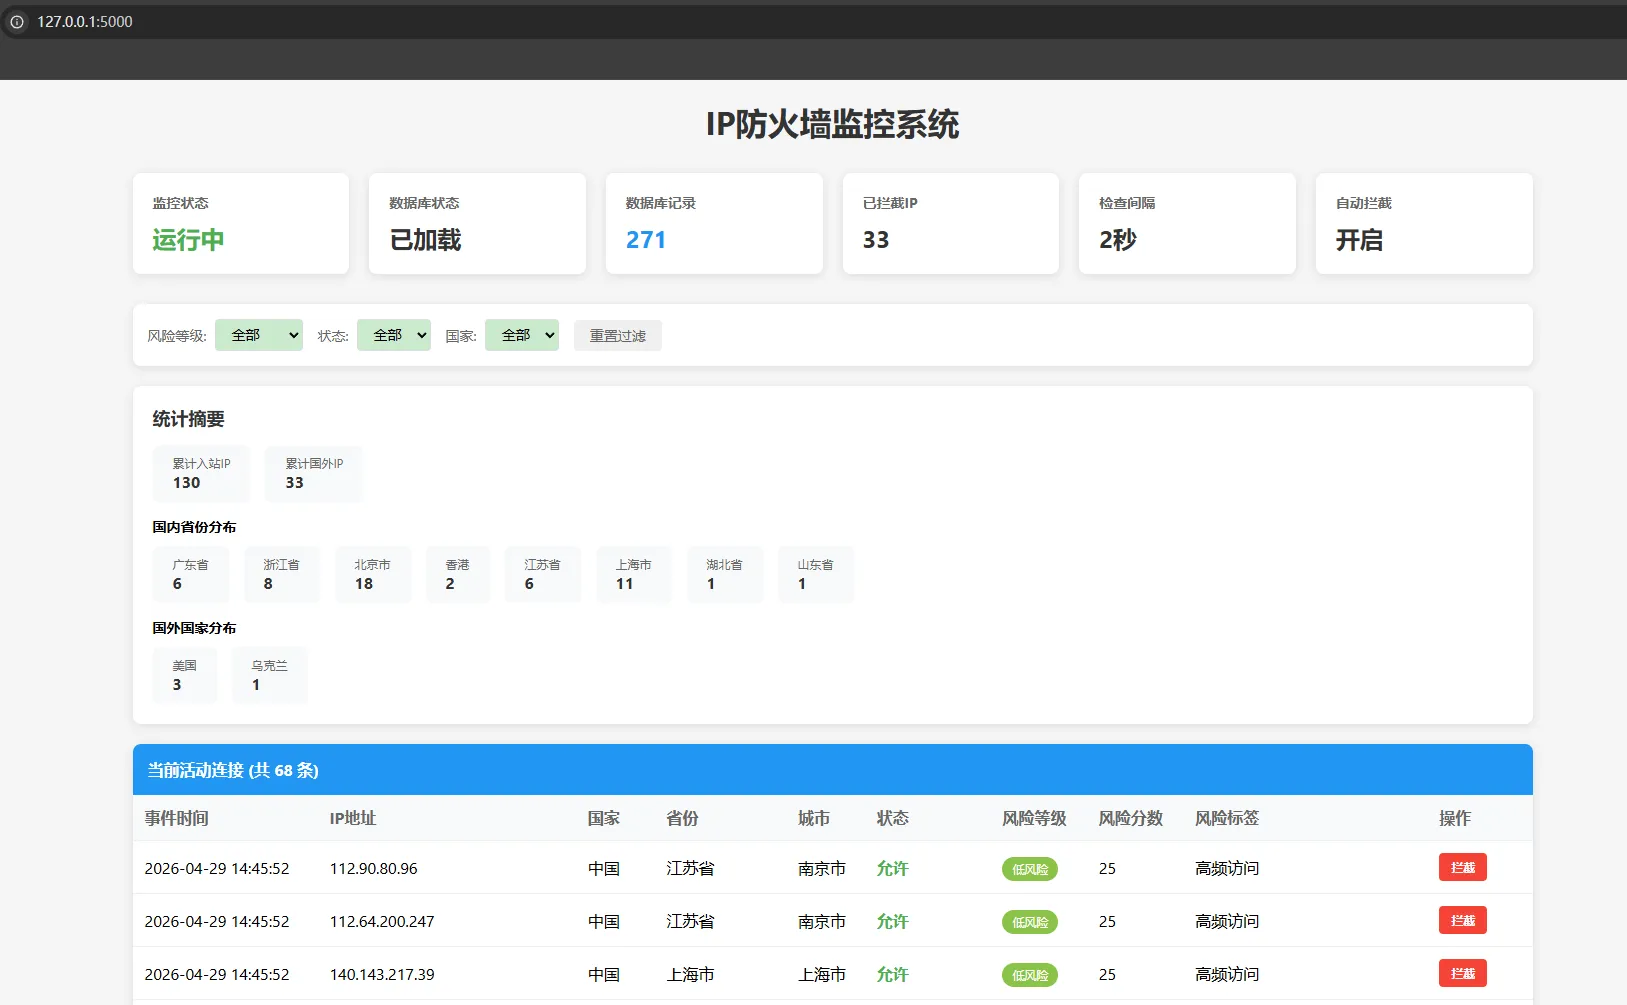Viewport: 1627px width, 1005px height.
Task: Select the 广东省 province chip
Action: click(190, 574)
